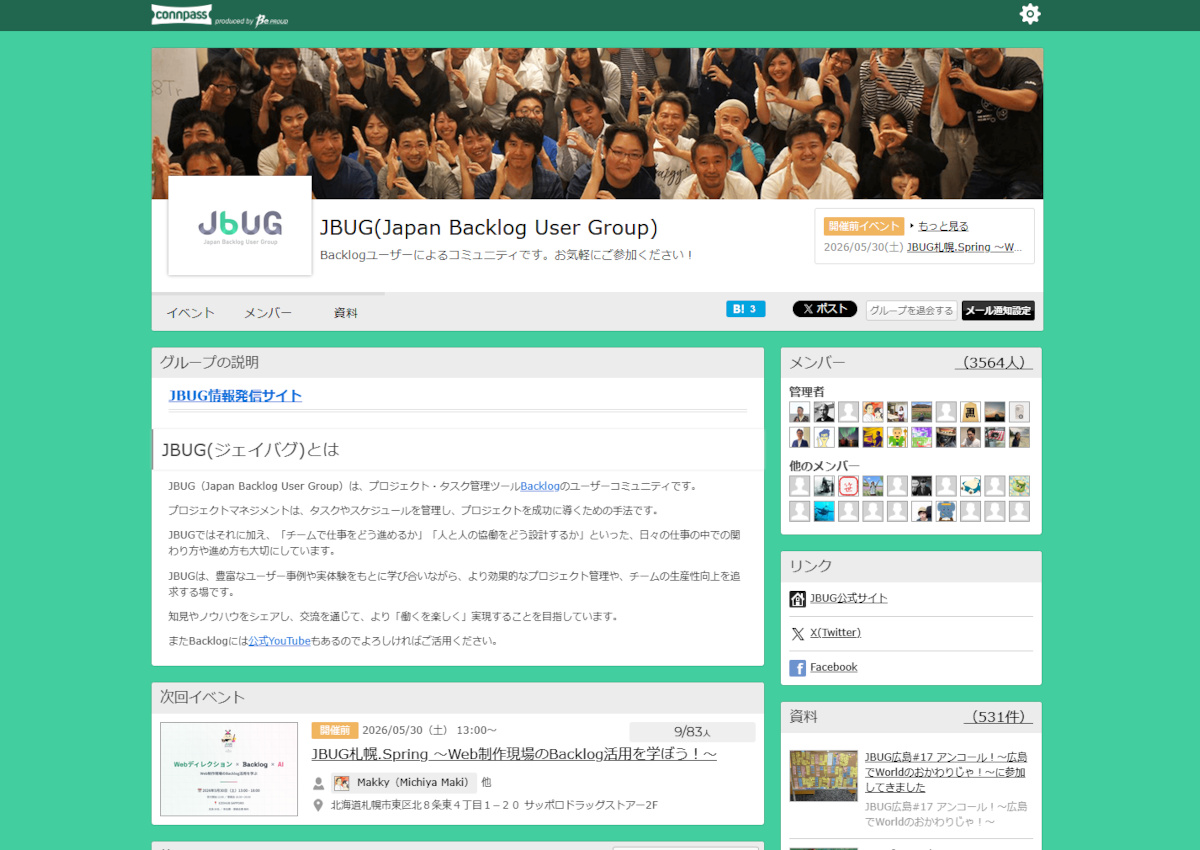Click the blue-haired cartoon face admin avatar
1200x850 pixels.
point(824,437)
